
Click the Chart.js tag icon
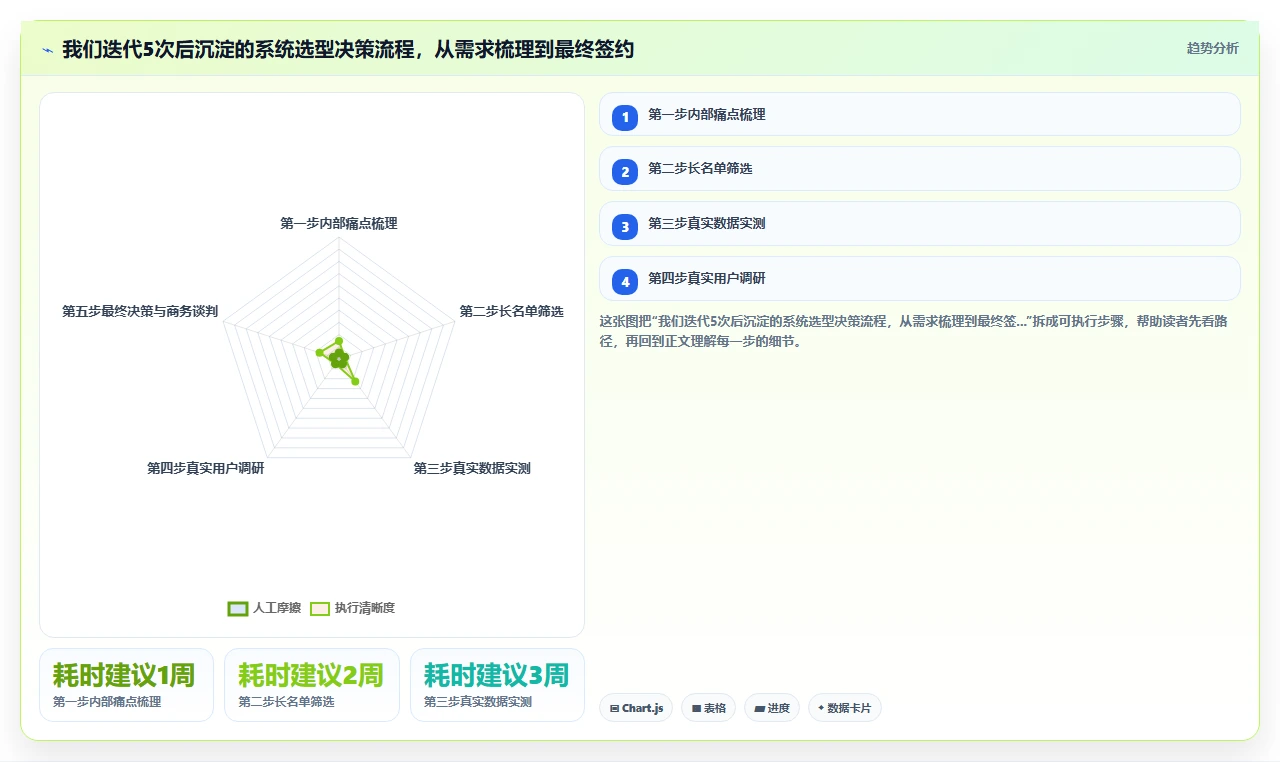pos(614,708)
